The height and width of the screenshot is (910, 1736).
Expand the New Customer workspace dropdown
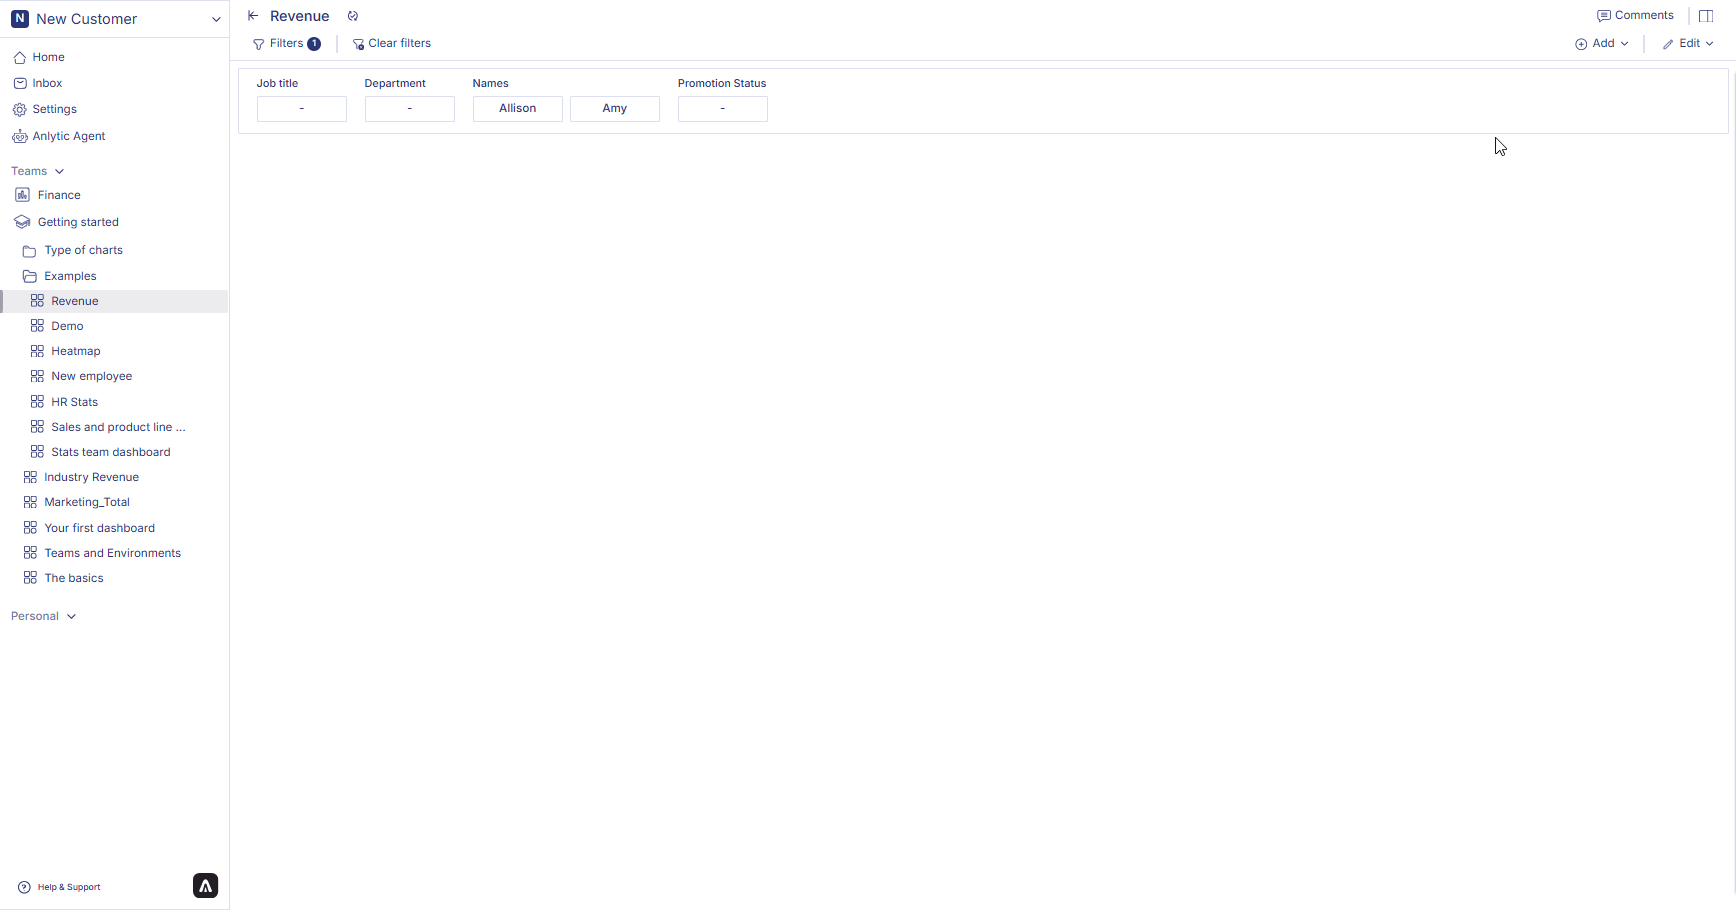pyautogui.click(x=215, y=19)
